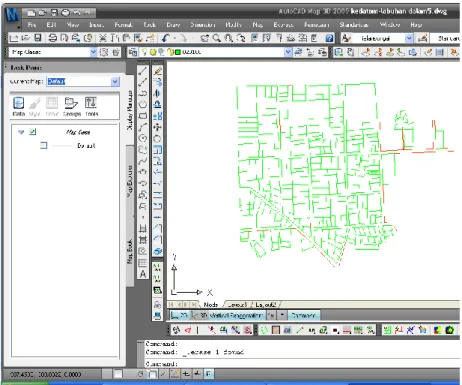Toggle the Map Base layer checkbox
The image size is (462, 385).
pos(32,132)
